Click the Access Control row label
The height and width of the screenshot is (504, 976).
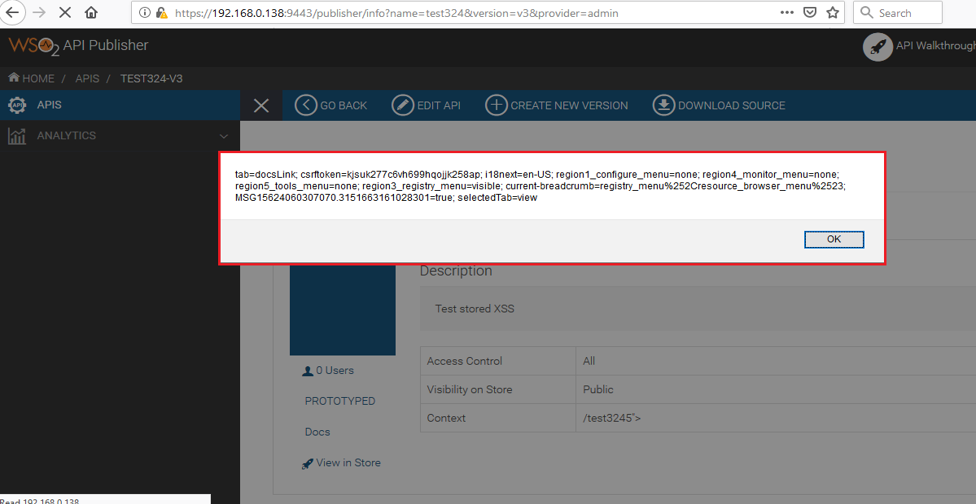(464, 361)
